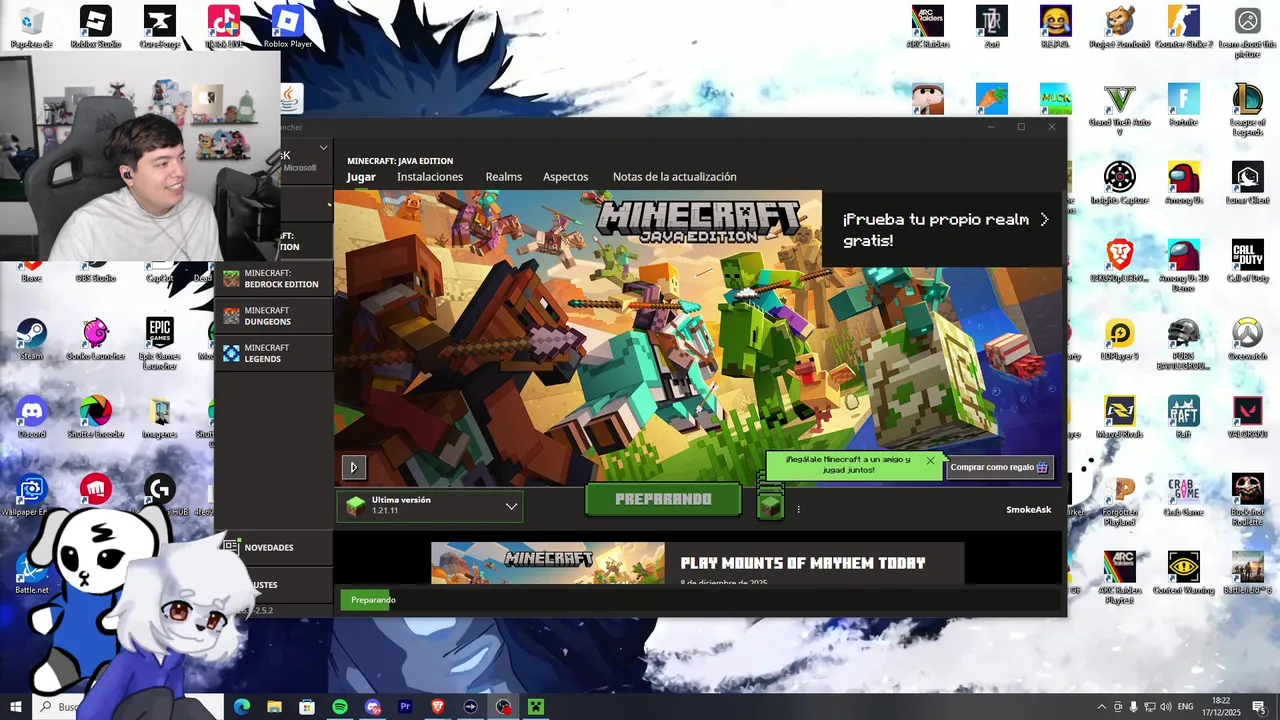This screenshot has width=1280, height=720.
Task: Open the League of Legends shortcut
Action: pos(1248,110)
